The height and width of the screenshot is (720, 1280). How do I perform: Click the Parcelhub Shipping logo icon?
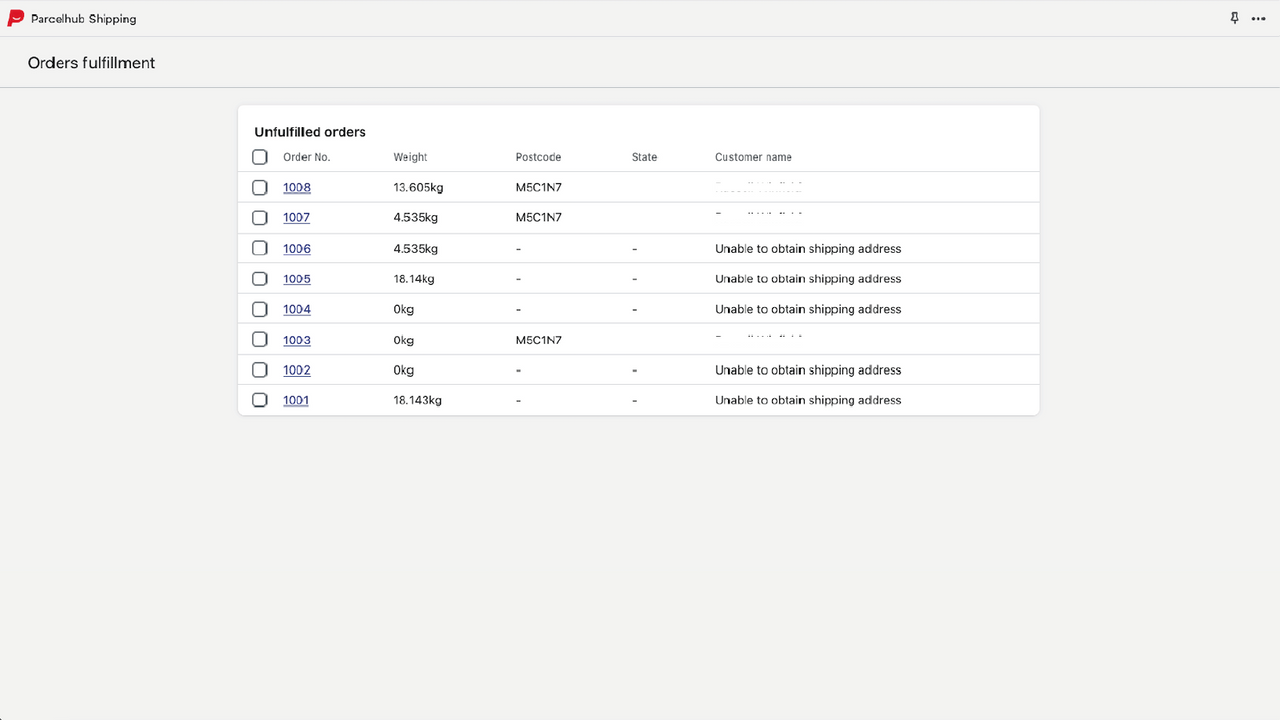point(15,18)
